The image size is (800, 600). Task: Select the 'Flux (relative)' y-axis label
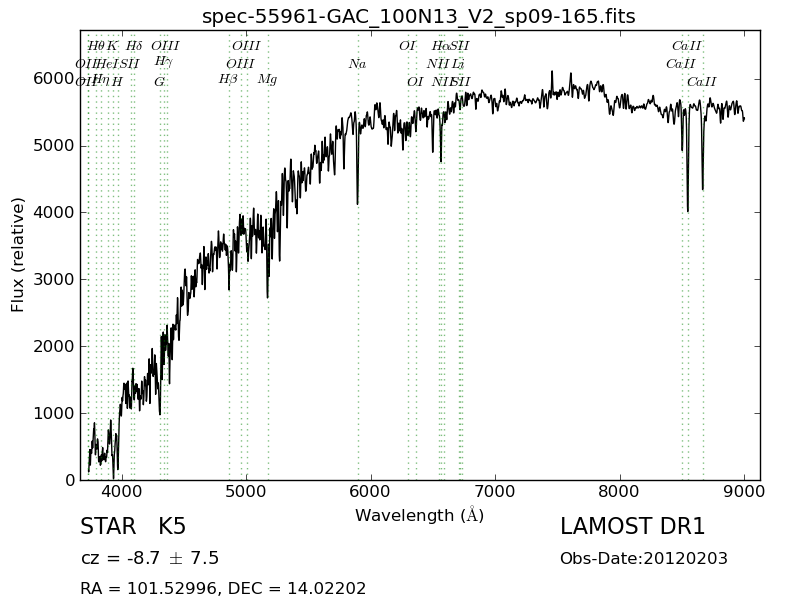(17, 255)
